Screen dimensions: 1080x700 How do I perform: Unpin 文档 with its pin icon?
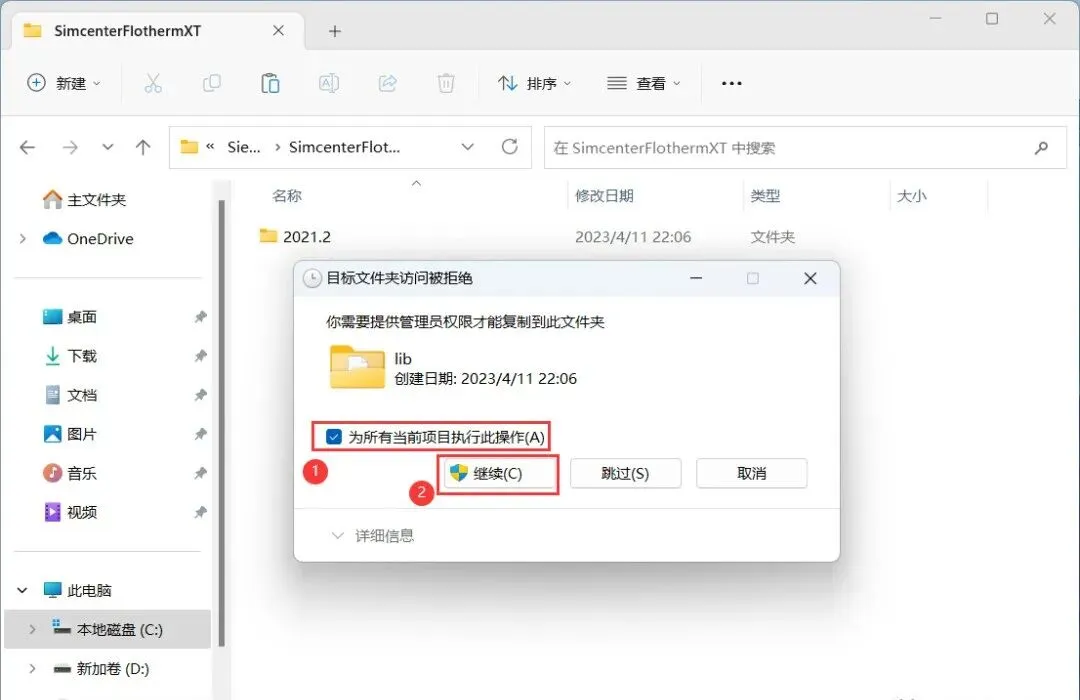(200, 395)
